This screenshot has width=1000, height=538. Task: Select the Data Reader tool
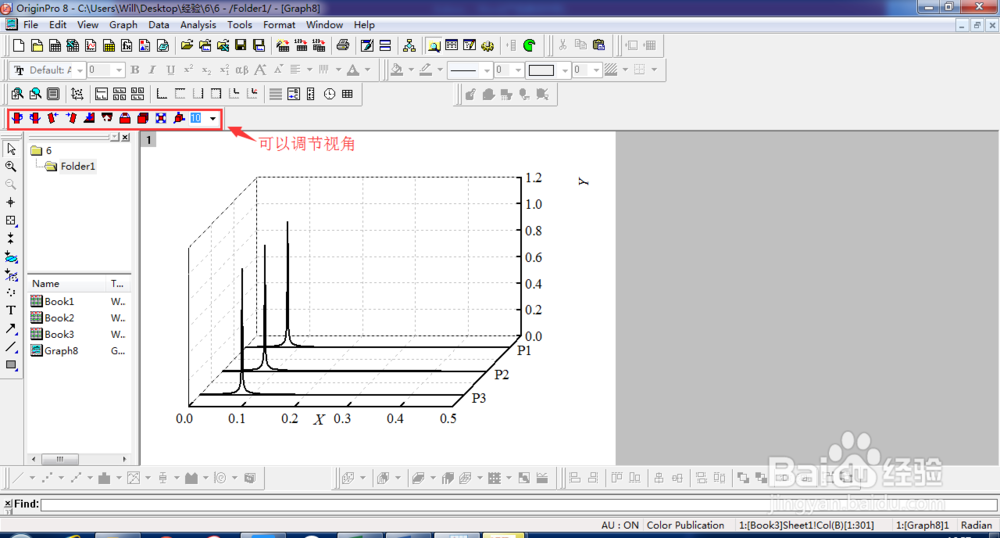(11, 220)
